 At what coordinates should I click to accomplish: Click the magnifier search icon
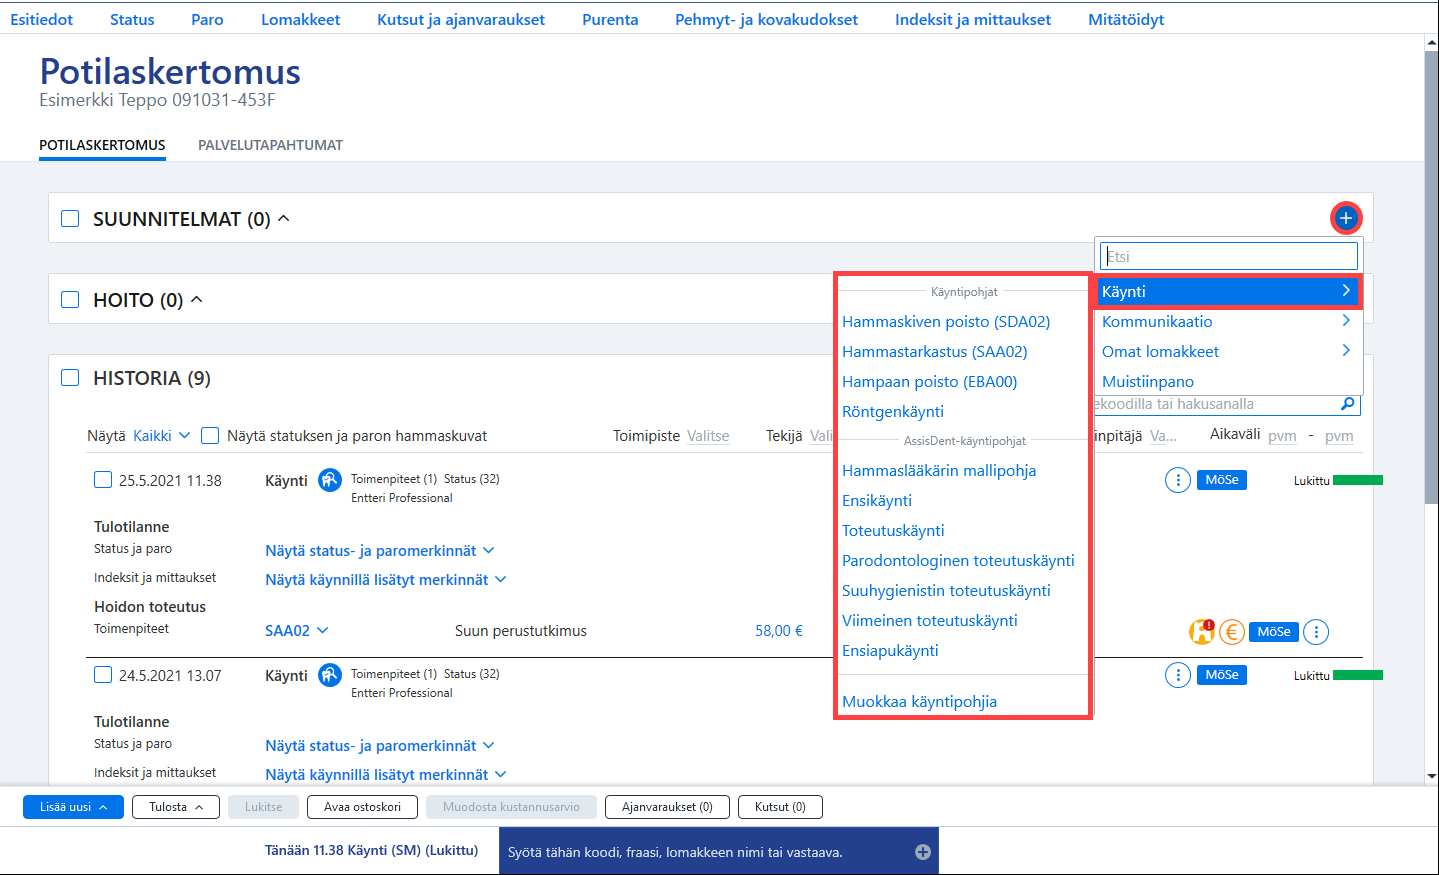pyautogui.click(x=1348, y=404)
